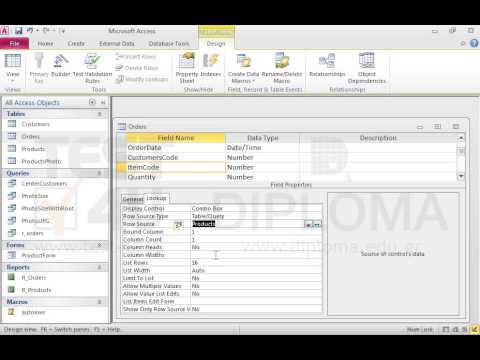Switch to the Home ribbon tab

click(x=45, y=44)
